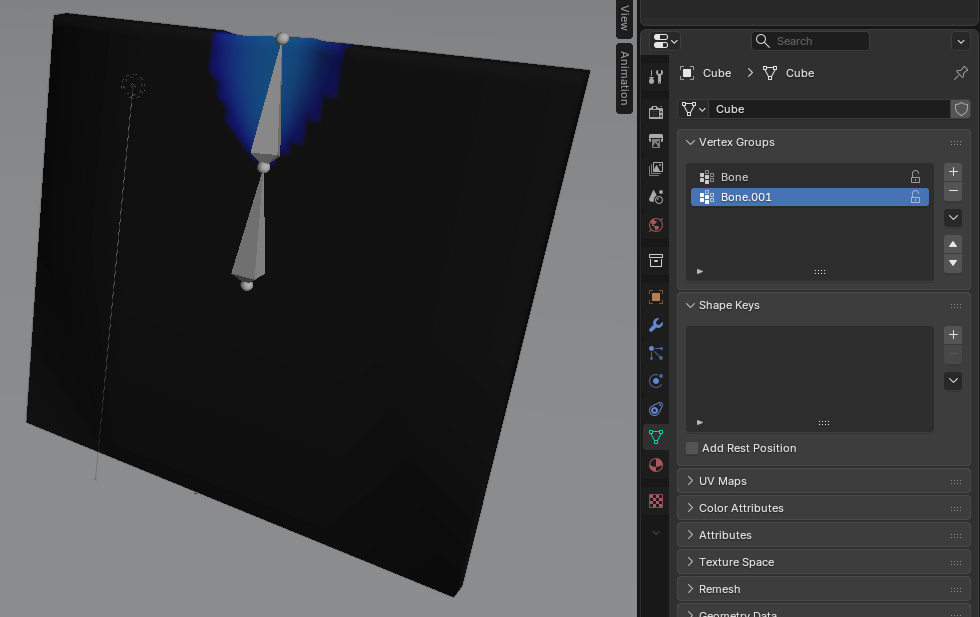Toggle lock on Bone vertex group
Image resolution: width=980 pixels, height=617 pixels.
click(915, 177)
